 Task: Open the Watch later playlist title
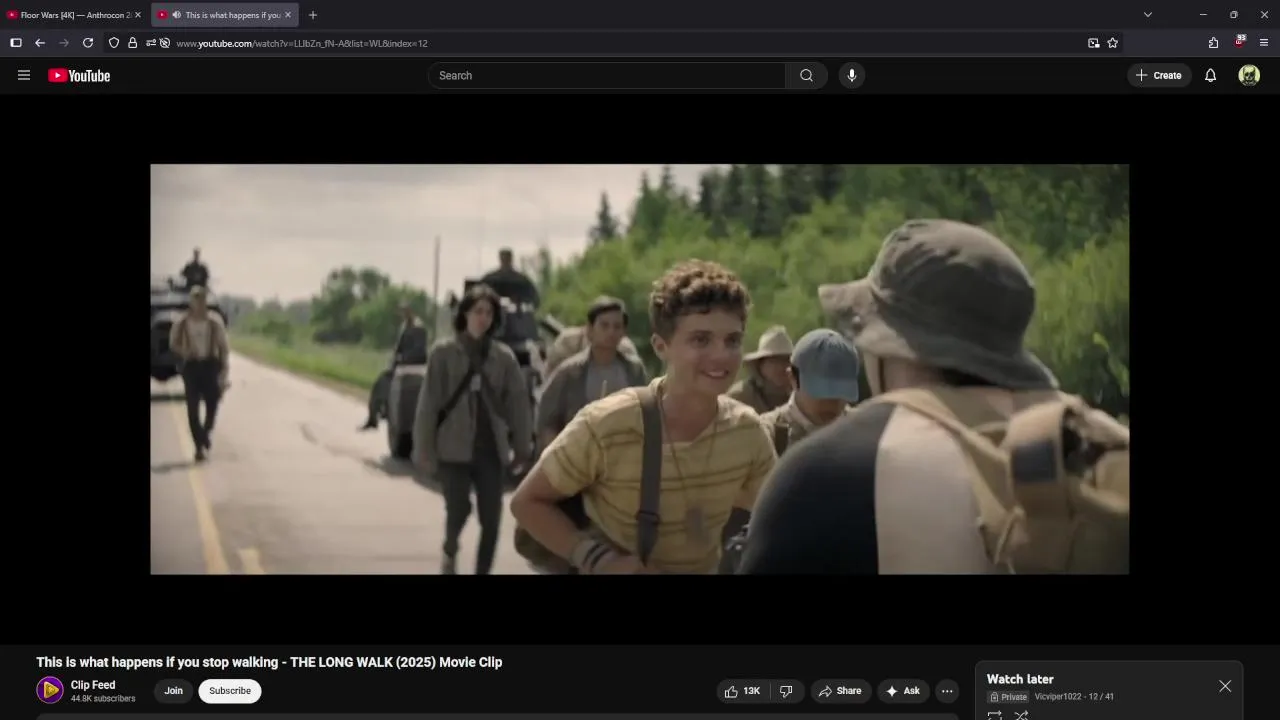point(1020,679)
